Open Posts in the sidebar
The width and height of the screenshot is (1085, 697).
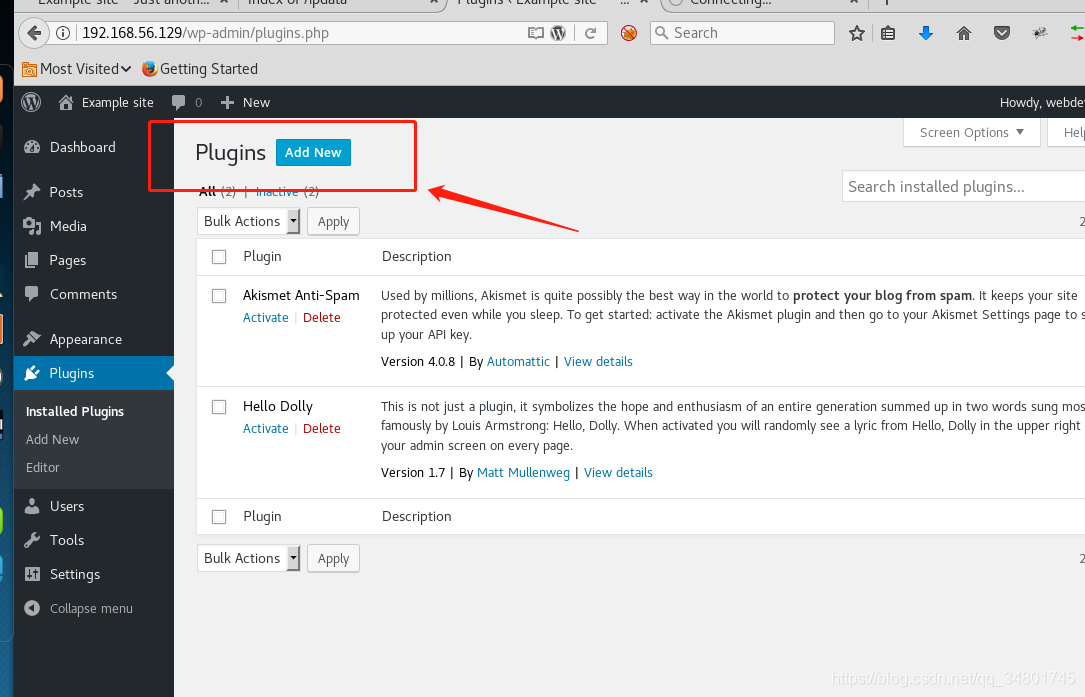(93, 192)
